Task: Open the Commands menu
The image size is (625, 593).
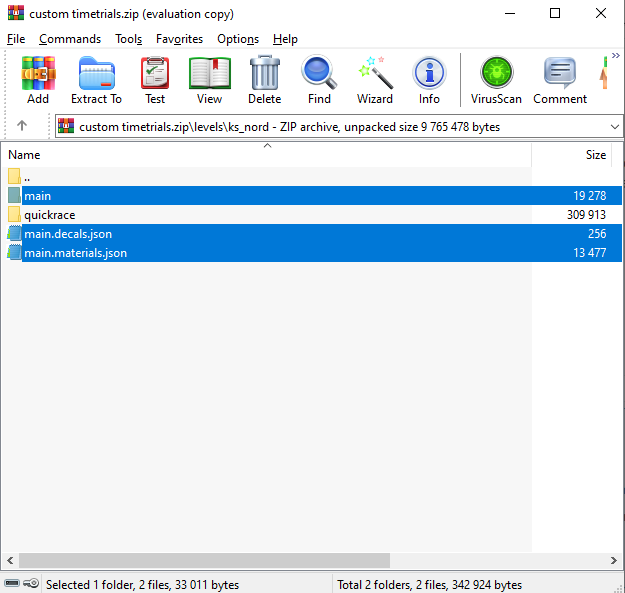Action: tap(70, 39)
